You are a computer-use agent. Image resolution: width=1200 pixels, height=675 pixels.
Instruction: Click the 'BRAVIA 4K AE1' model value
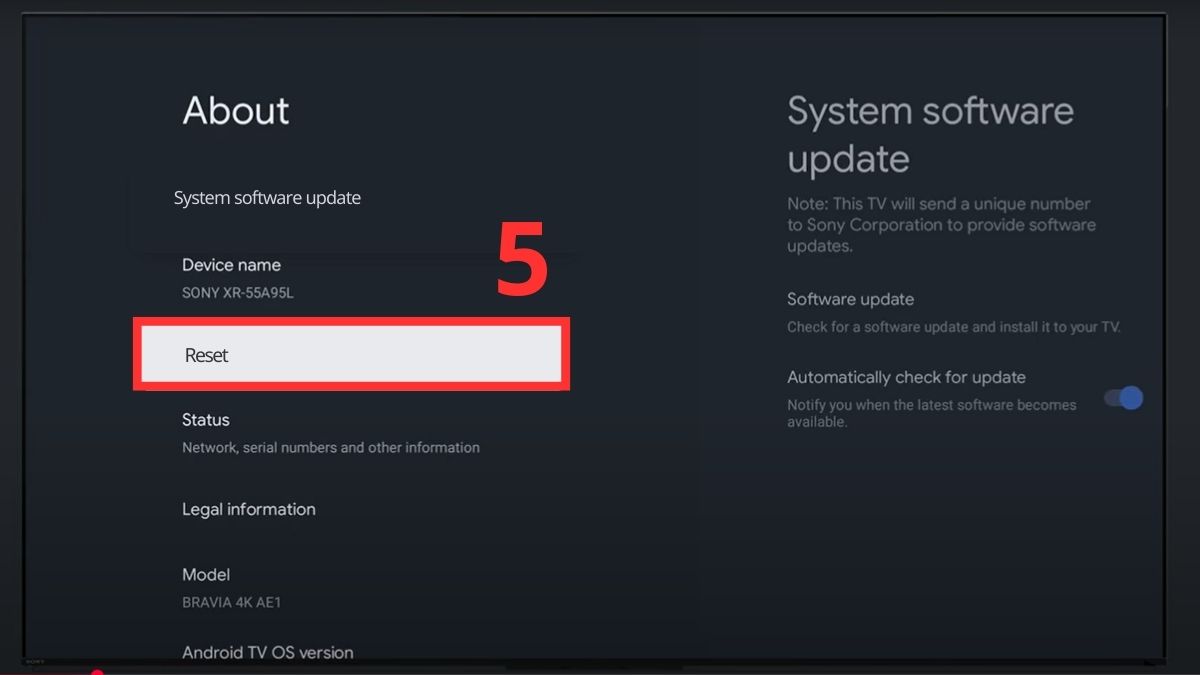point(231,603)
